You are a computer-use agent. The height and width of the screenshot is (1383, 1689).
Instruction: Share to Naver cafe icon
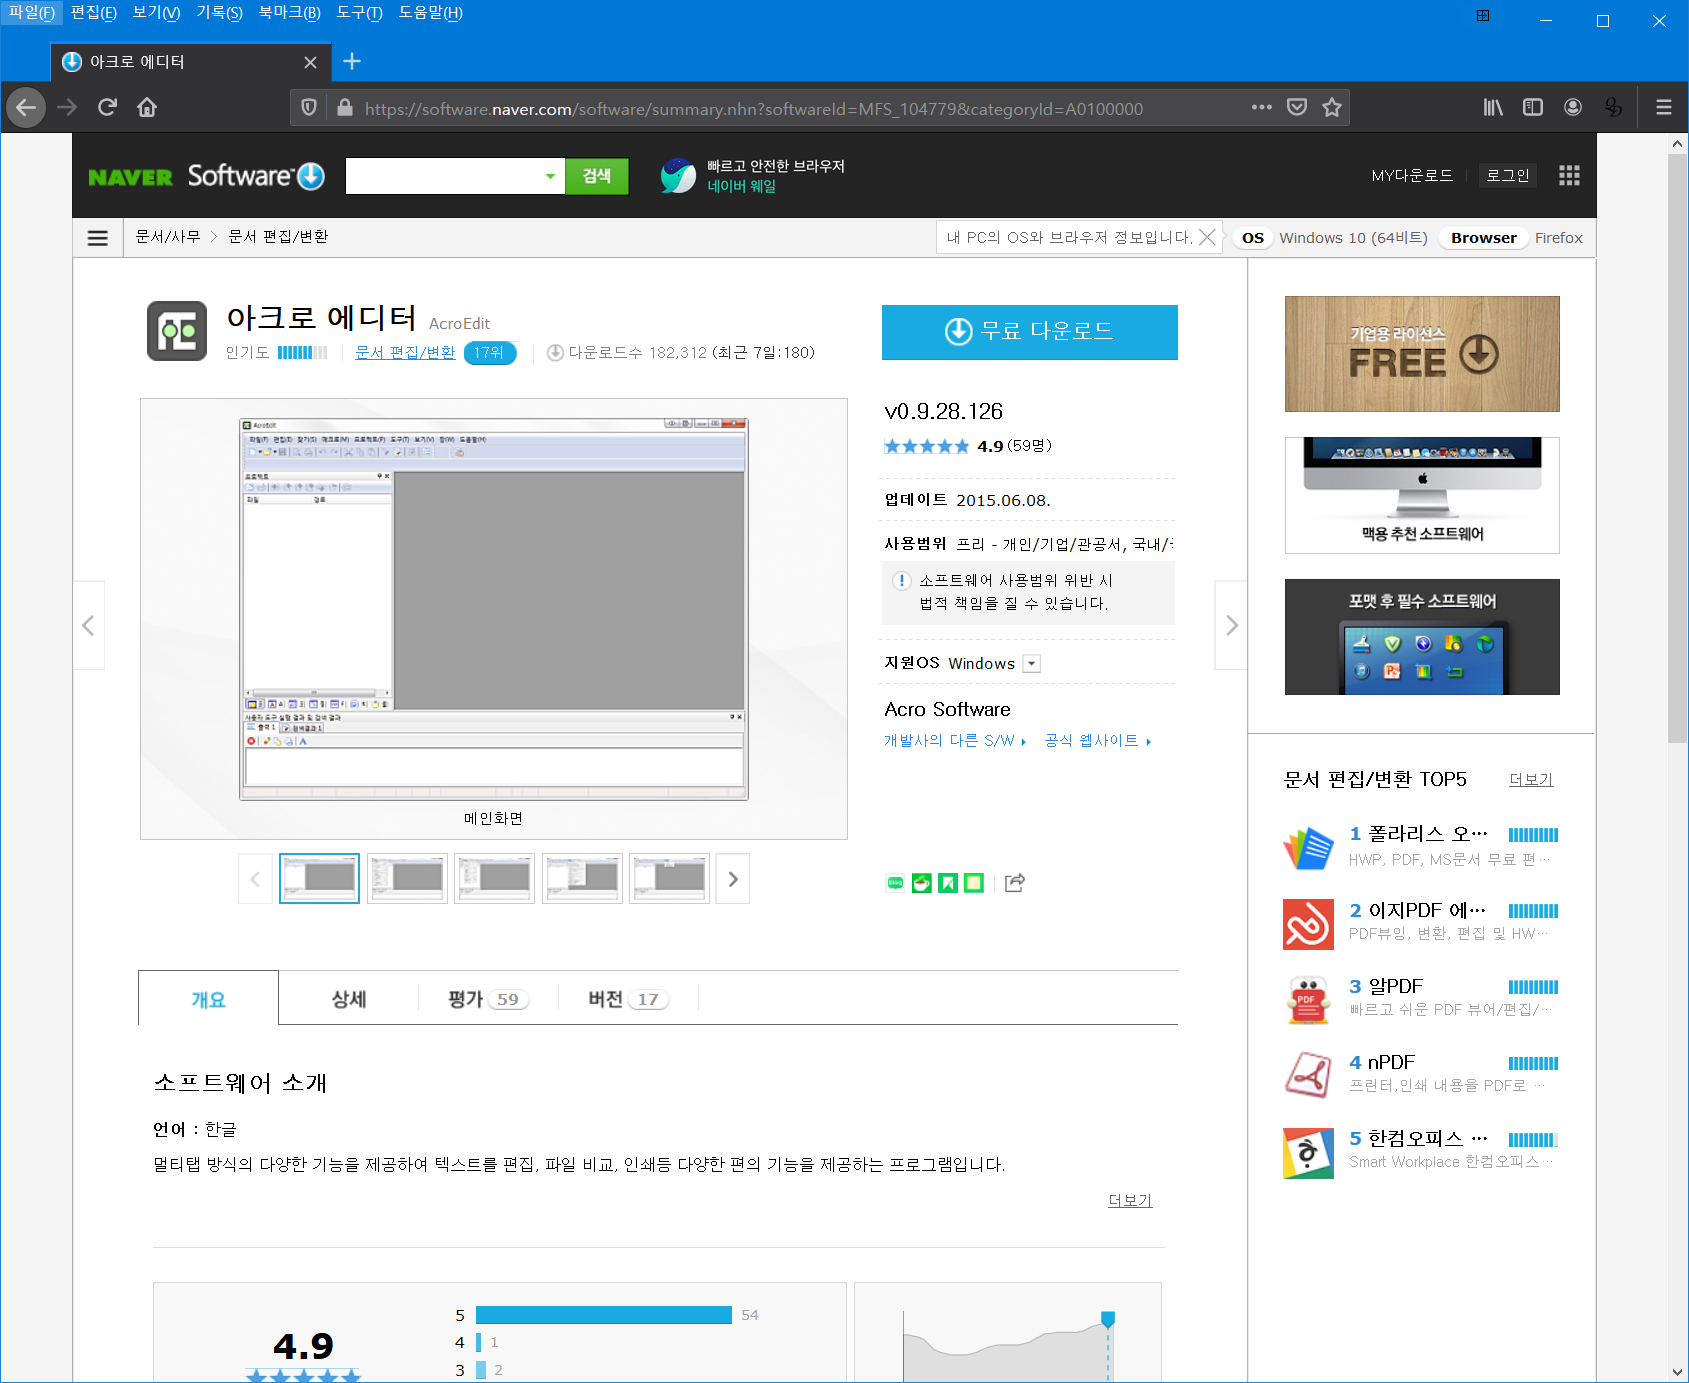[x=921, y=883]
